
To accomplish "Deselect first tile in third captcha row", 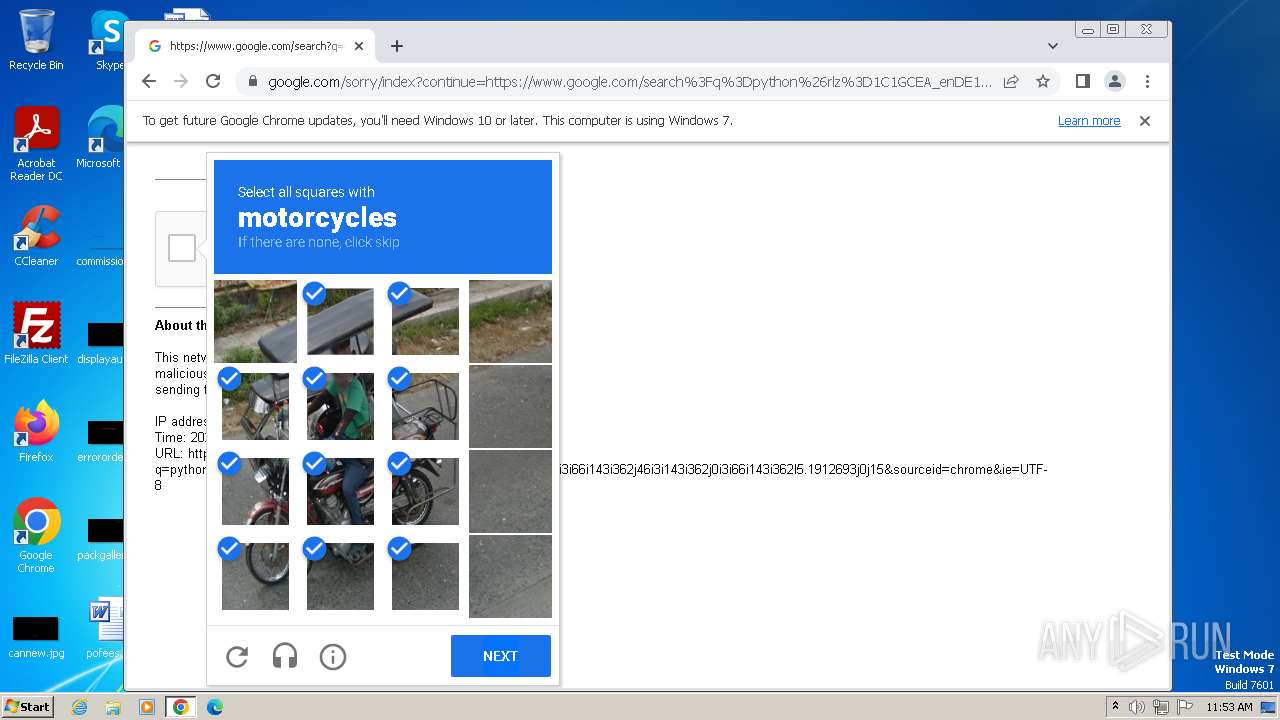I will click(255, 491).
